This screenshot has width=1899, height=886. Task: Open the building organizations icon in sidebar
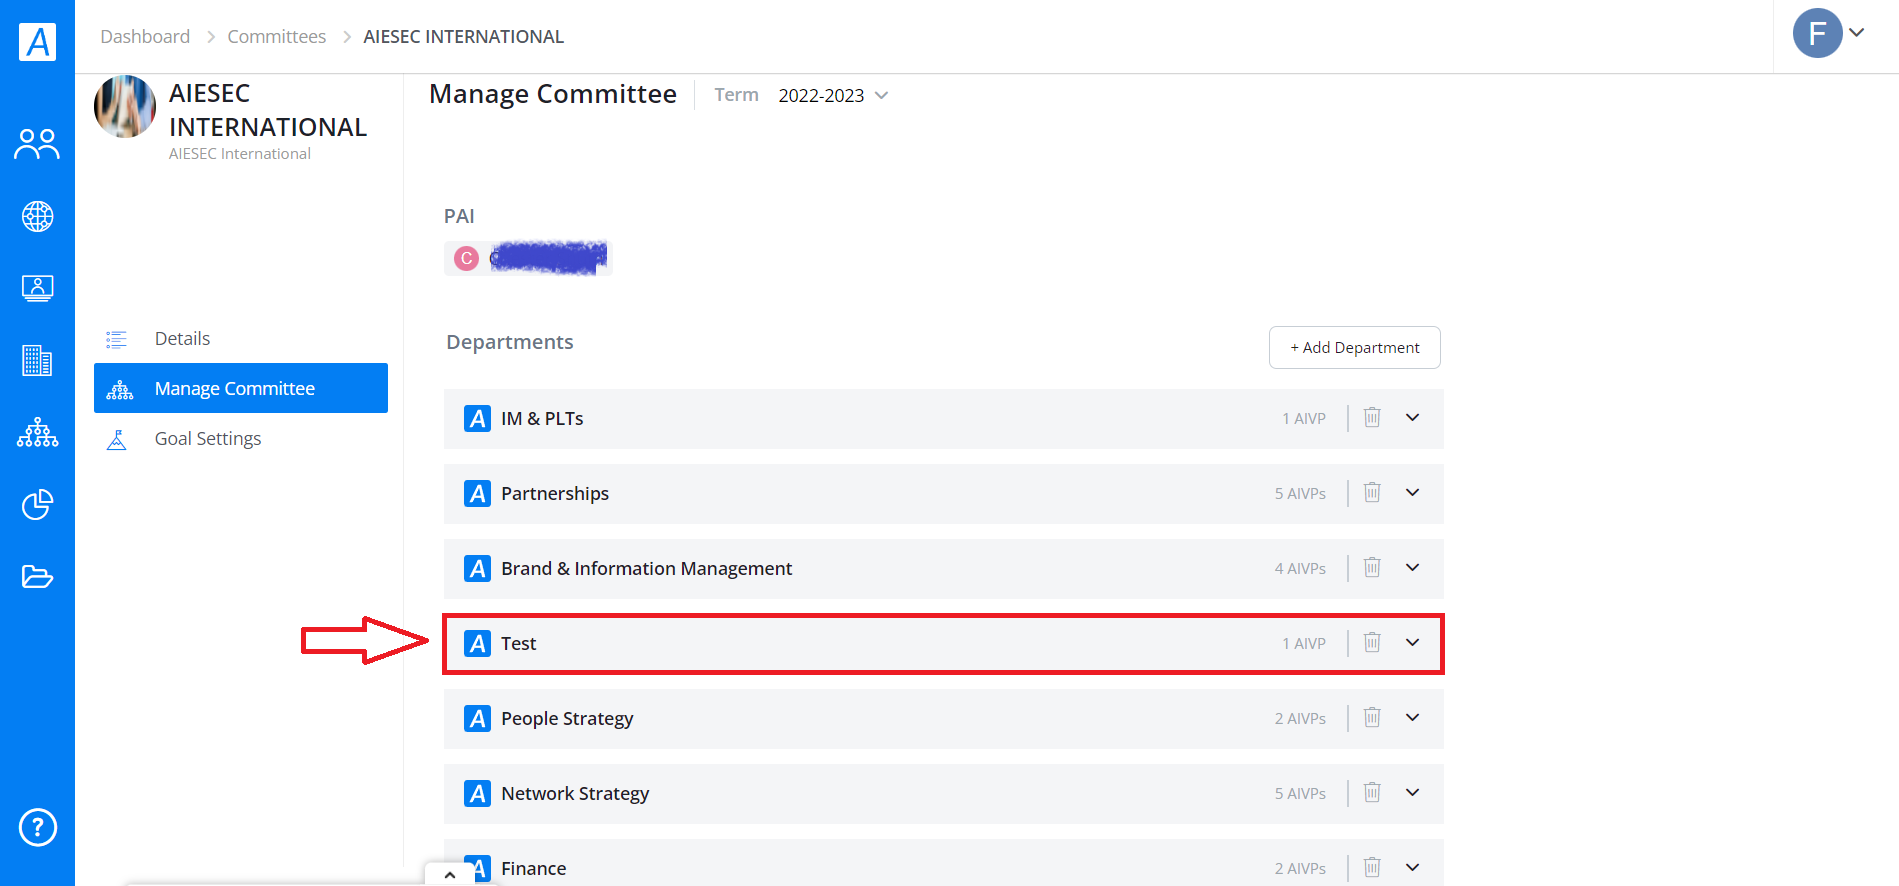(x=38, y=360)
